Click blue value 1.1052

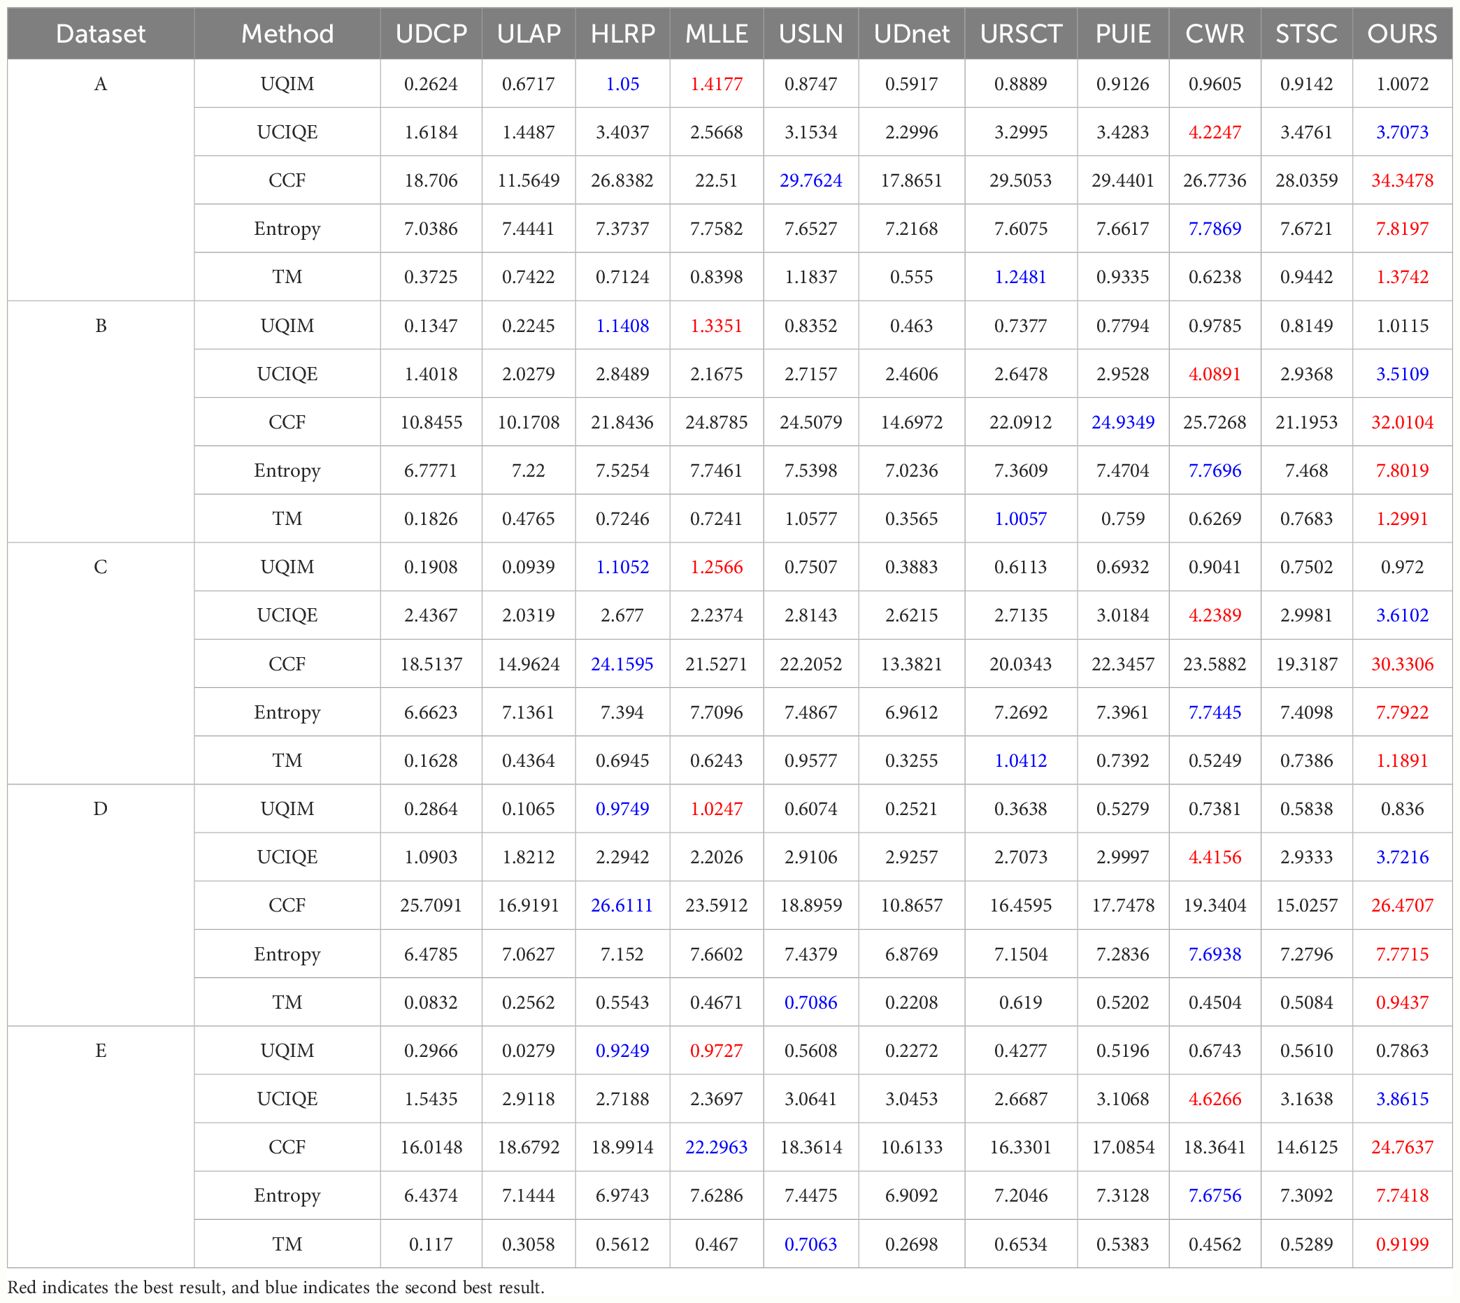[x=622, y=567]
